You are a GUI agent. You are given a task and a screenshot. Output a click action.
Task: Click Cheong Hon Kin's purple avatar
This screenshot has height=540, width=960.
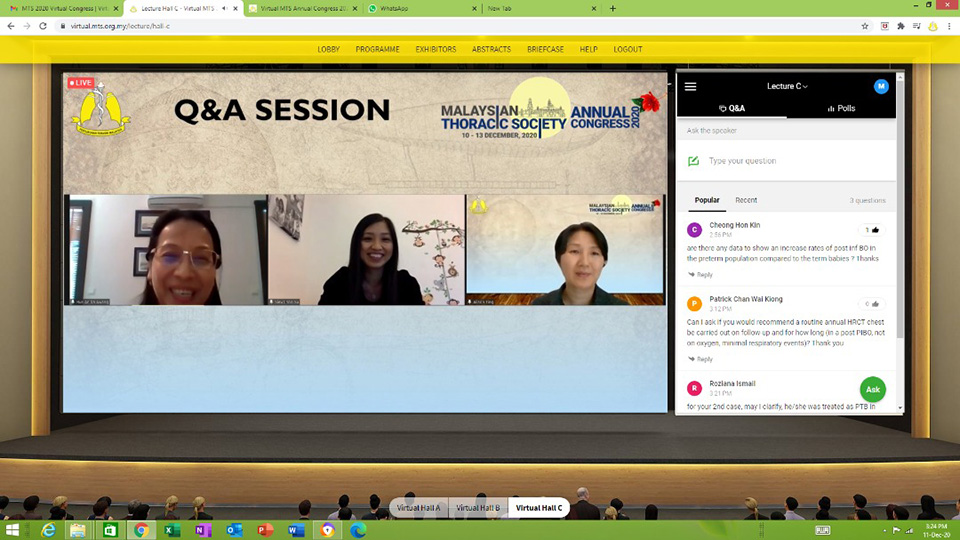[694, 230]
